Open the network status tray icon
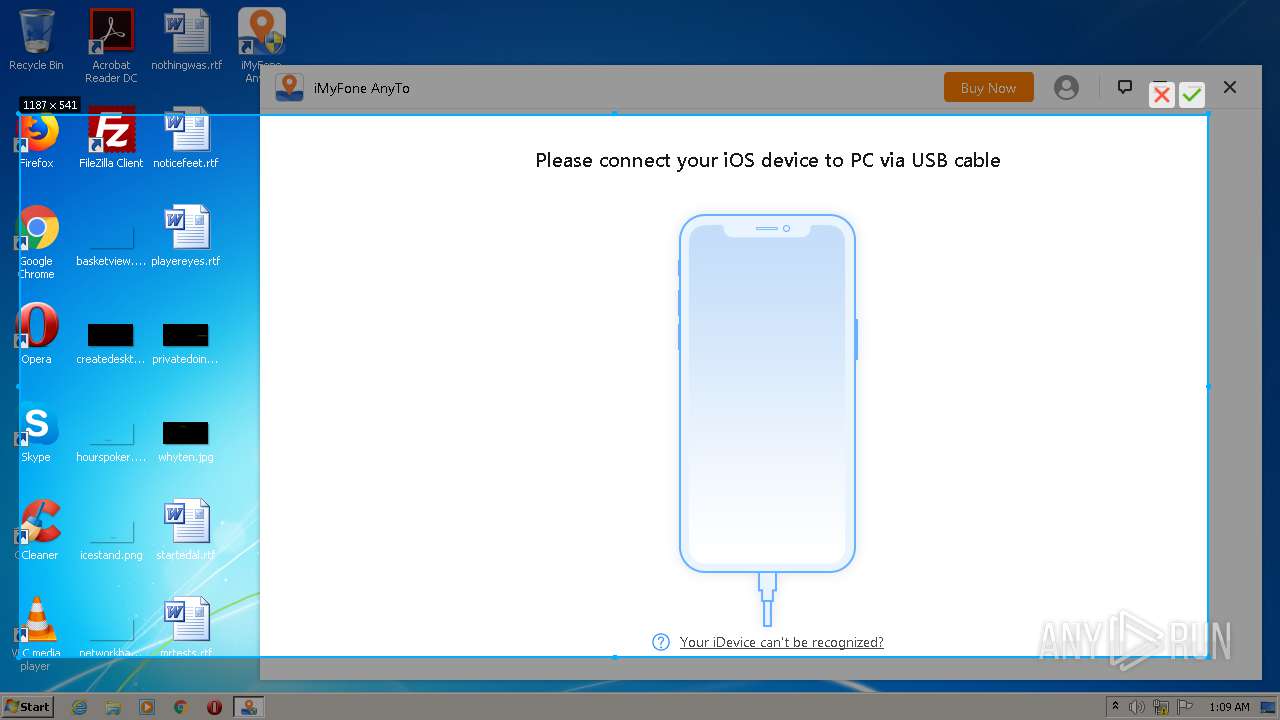 click(1161, 707)
